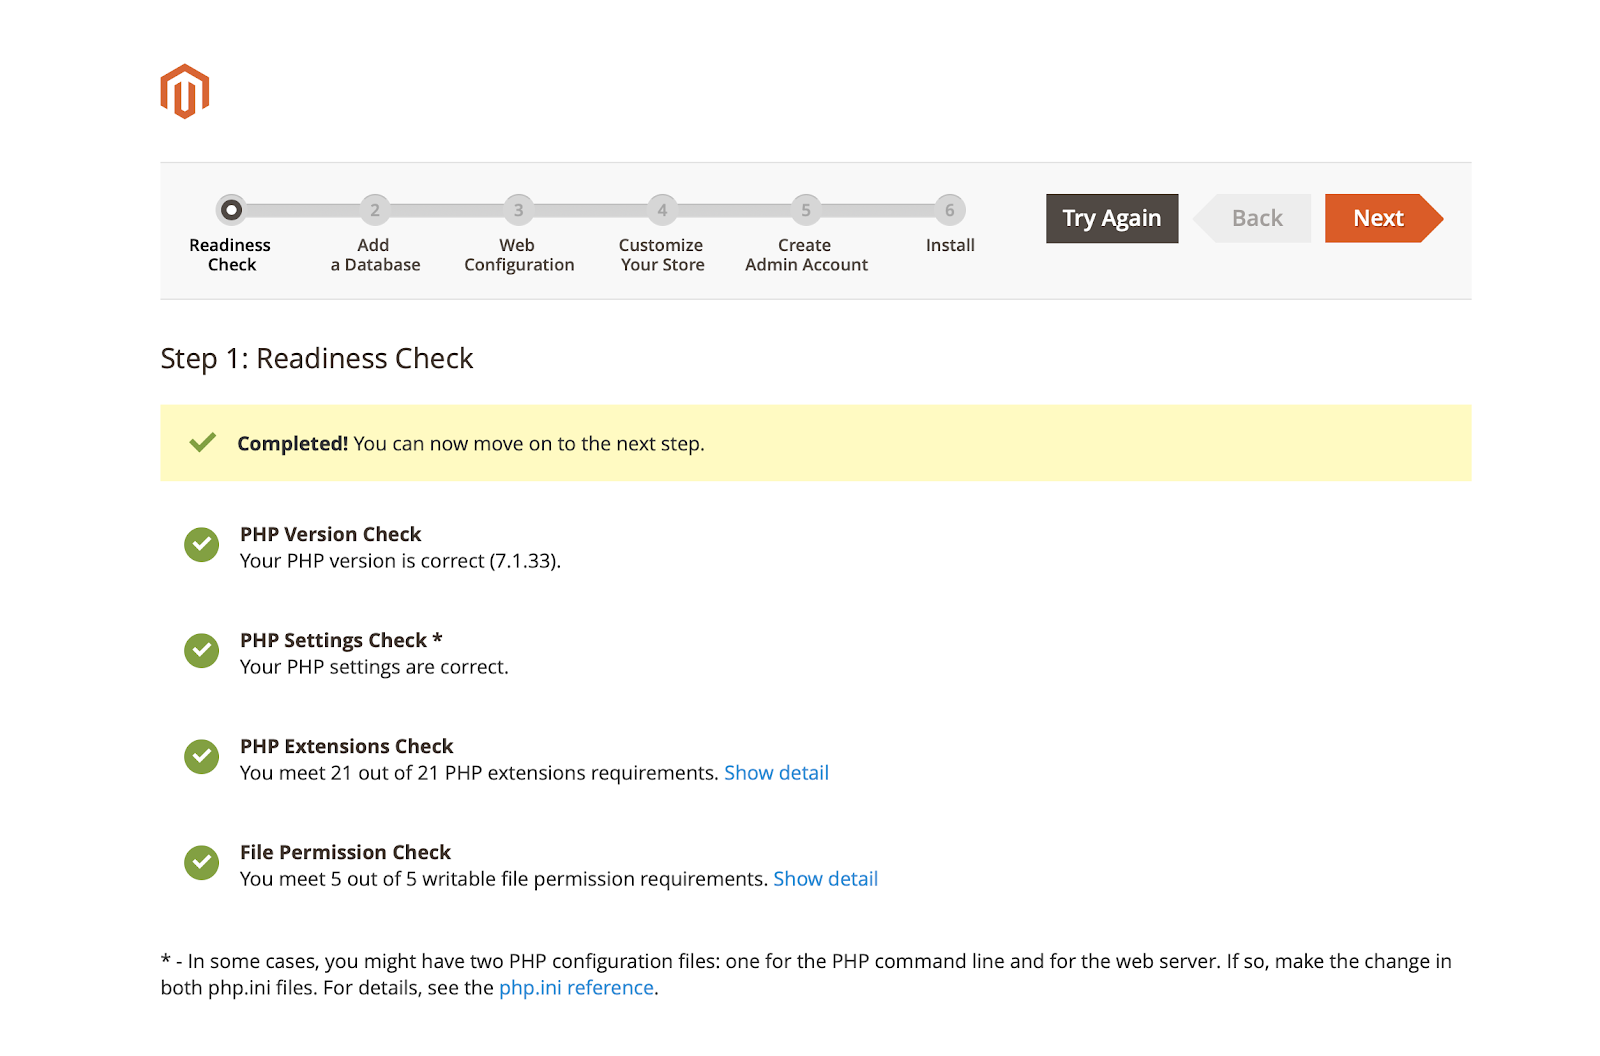
Task: Click the PHP Version Check green checkmark
Action: 202,545
